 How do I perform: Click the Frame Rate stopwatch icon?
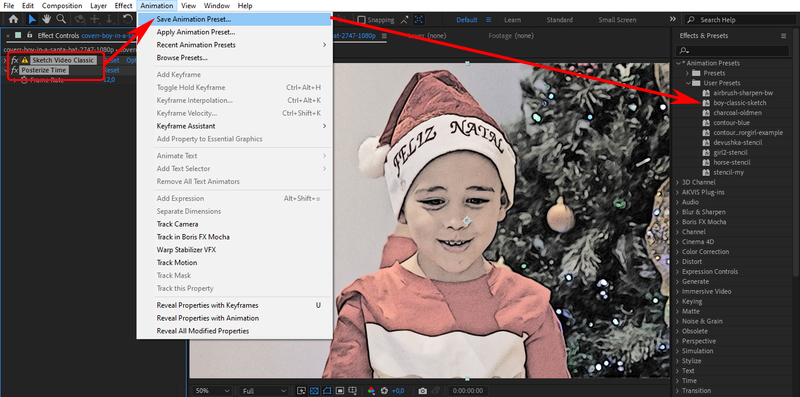point(23,80)
